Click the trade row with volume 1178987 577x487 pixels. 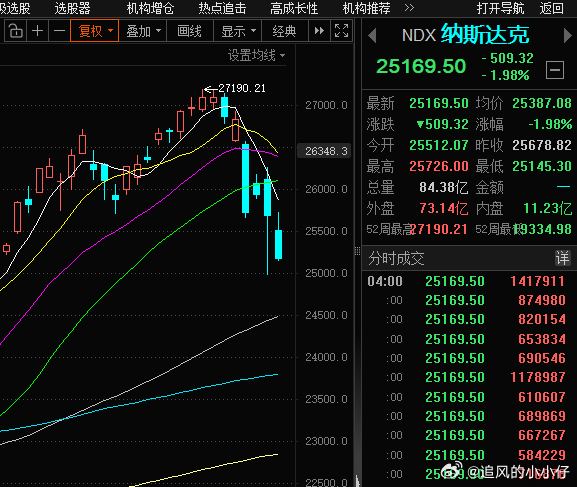pyautogui.click(x=466, y=377)
